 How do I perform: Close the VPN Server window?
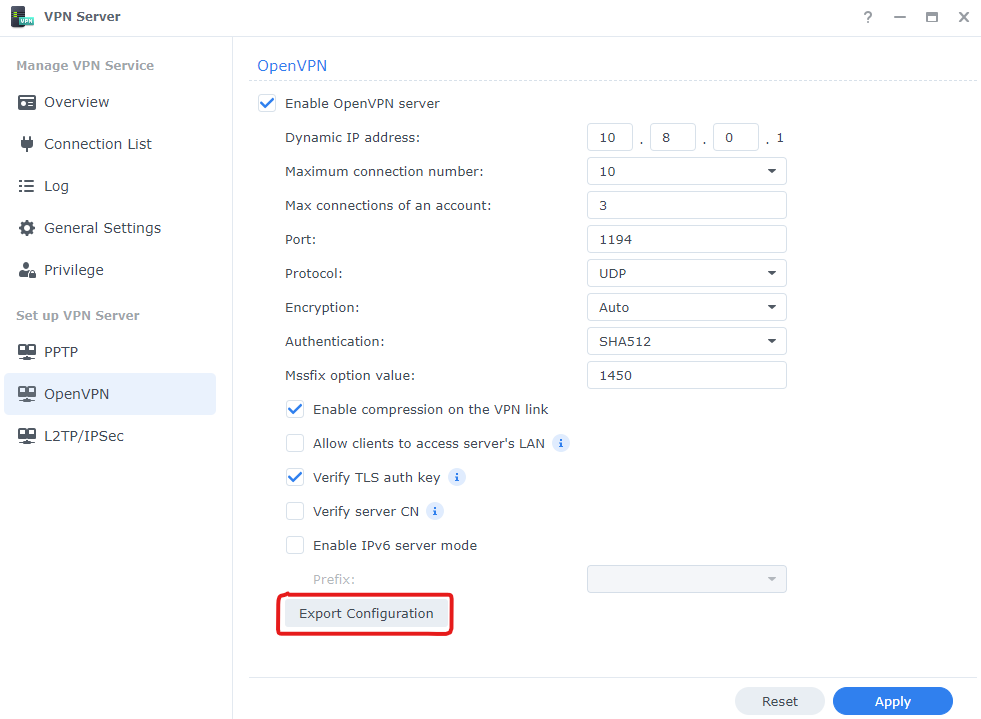pos(963,17)
